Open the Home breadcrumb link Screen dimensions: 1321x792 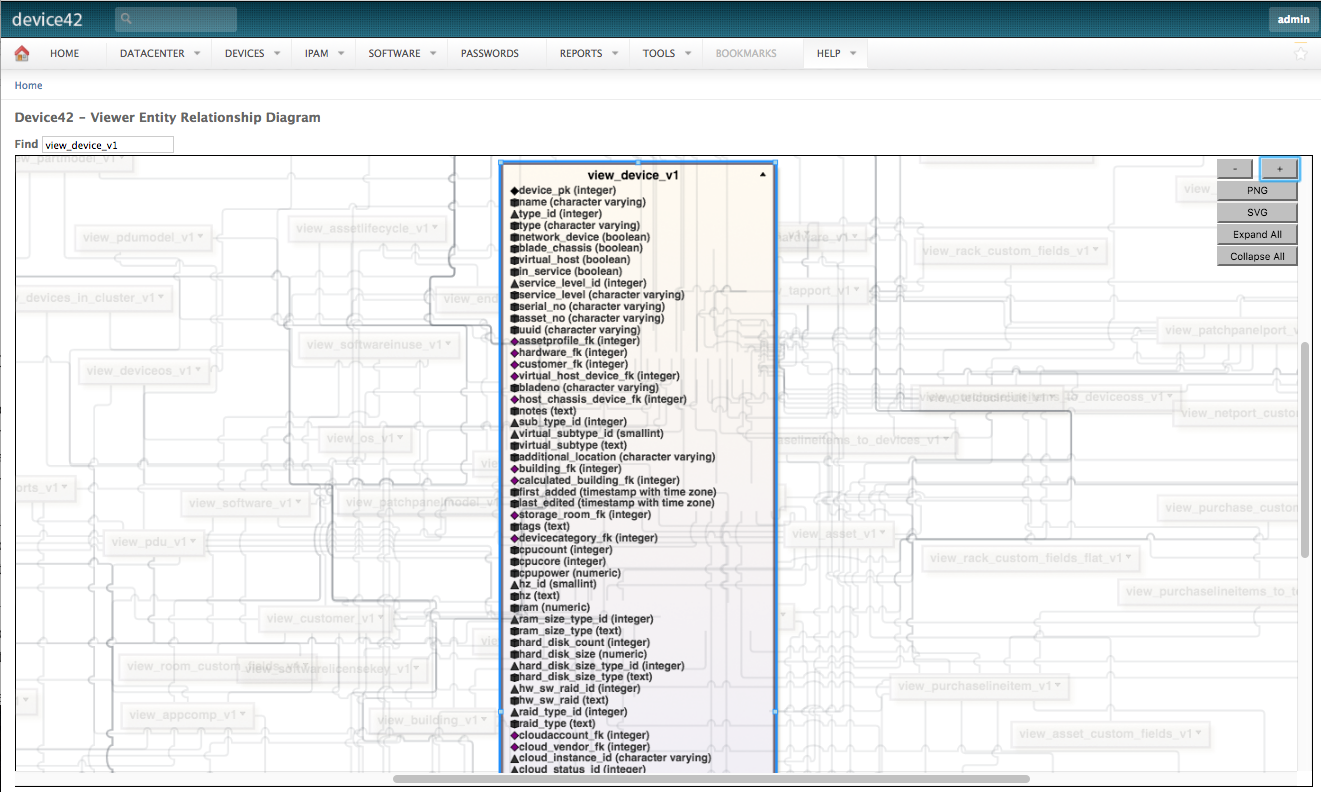click(28, 85)
